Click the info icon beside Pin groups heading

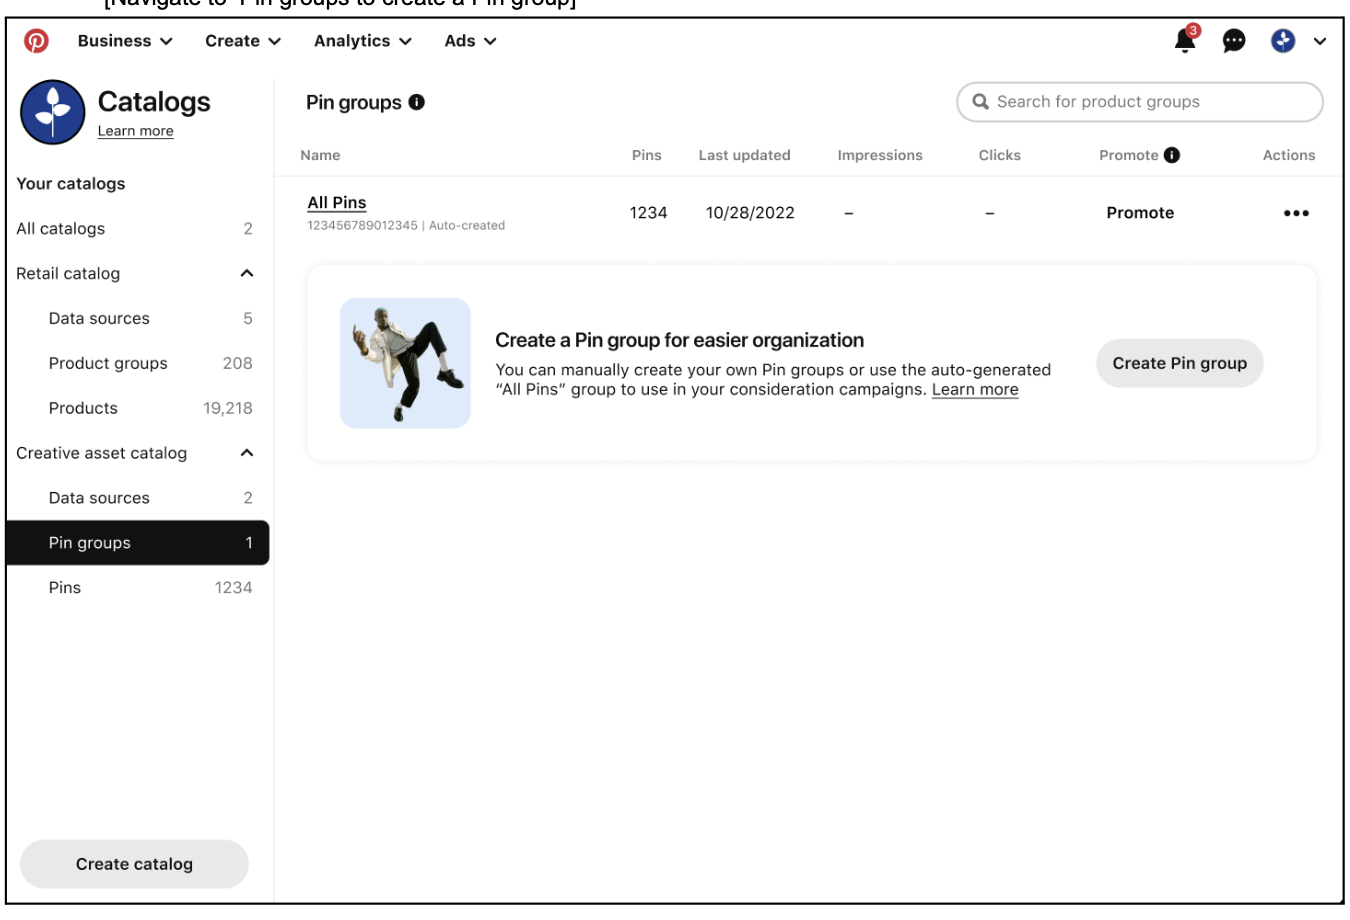point(417,102)
